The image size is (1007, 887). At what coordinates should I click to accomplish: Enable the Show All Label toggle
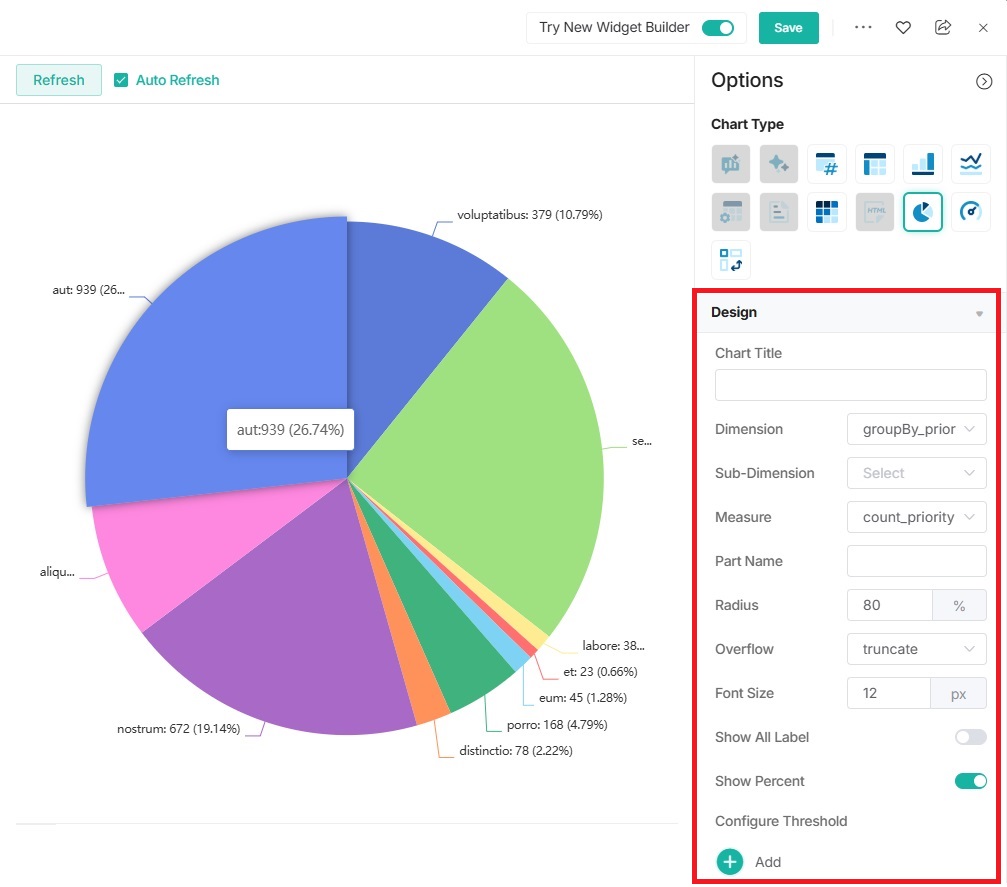pyautogui.click(x=970, y=737)
